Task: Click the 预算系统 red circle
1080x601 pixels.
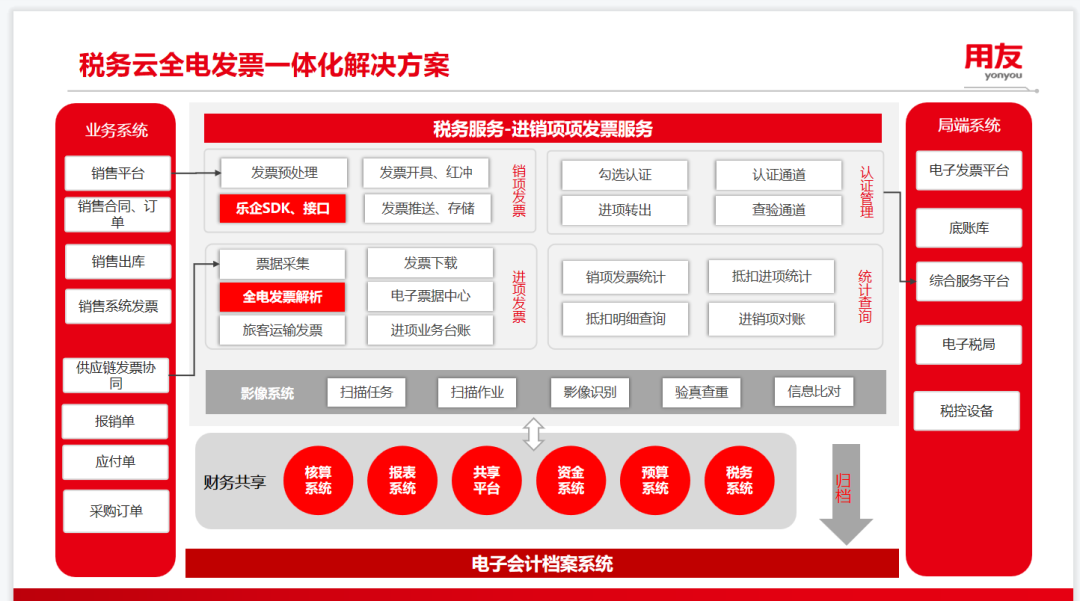Action: 655,481
